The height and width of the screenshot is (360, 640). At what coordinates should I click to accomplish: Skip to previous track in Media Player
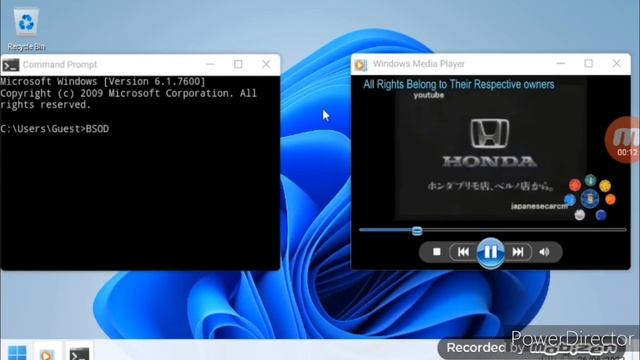click(463, 252)
